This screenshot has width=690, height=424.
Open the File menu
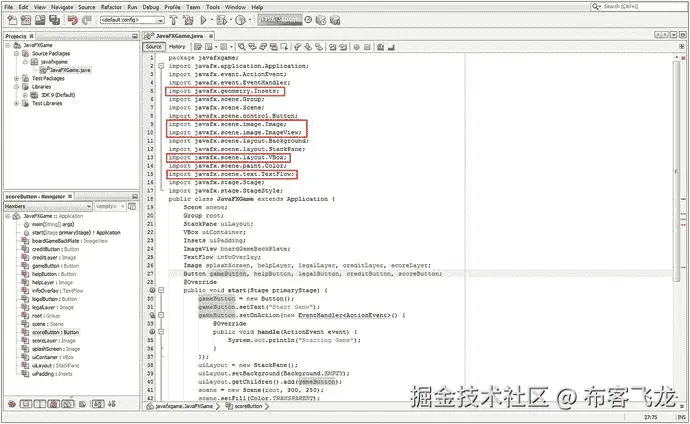click(8, 7)
